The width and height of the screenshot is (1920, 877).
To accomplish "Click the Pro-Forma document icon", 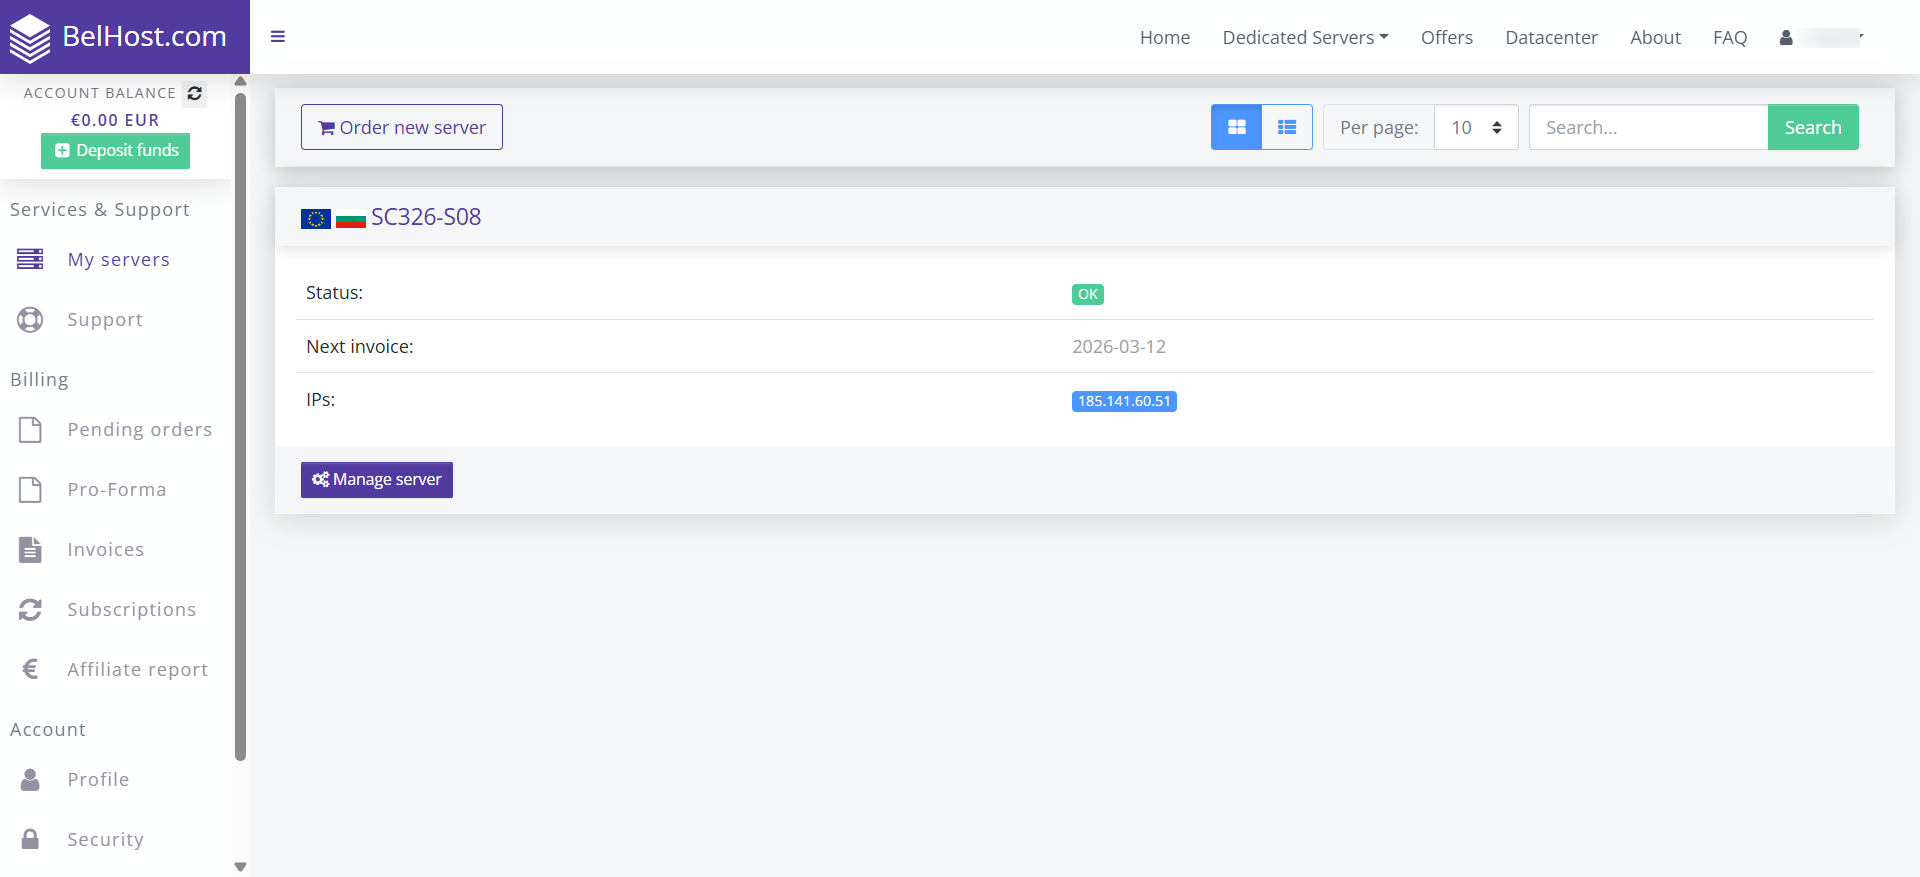I will point(30,489).
